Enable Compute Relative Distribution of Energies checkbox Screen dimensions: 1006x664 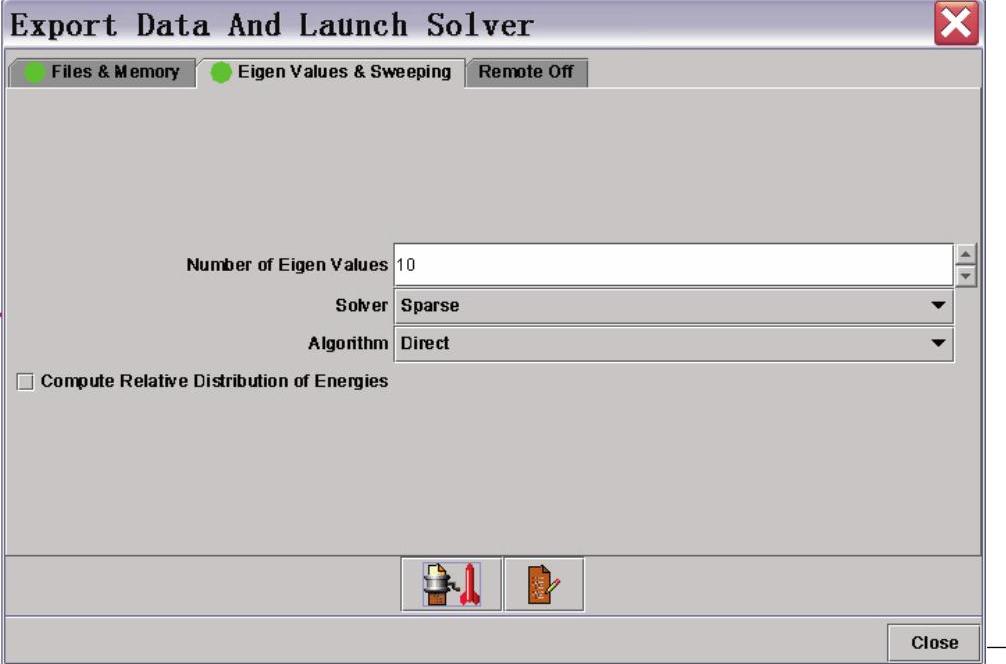point(25,382)
